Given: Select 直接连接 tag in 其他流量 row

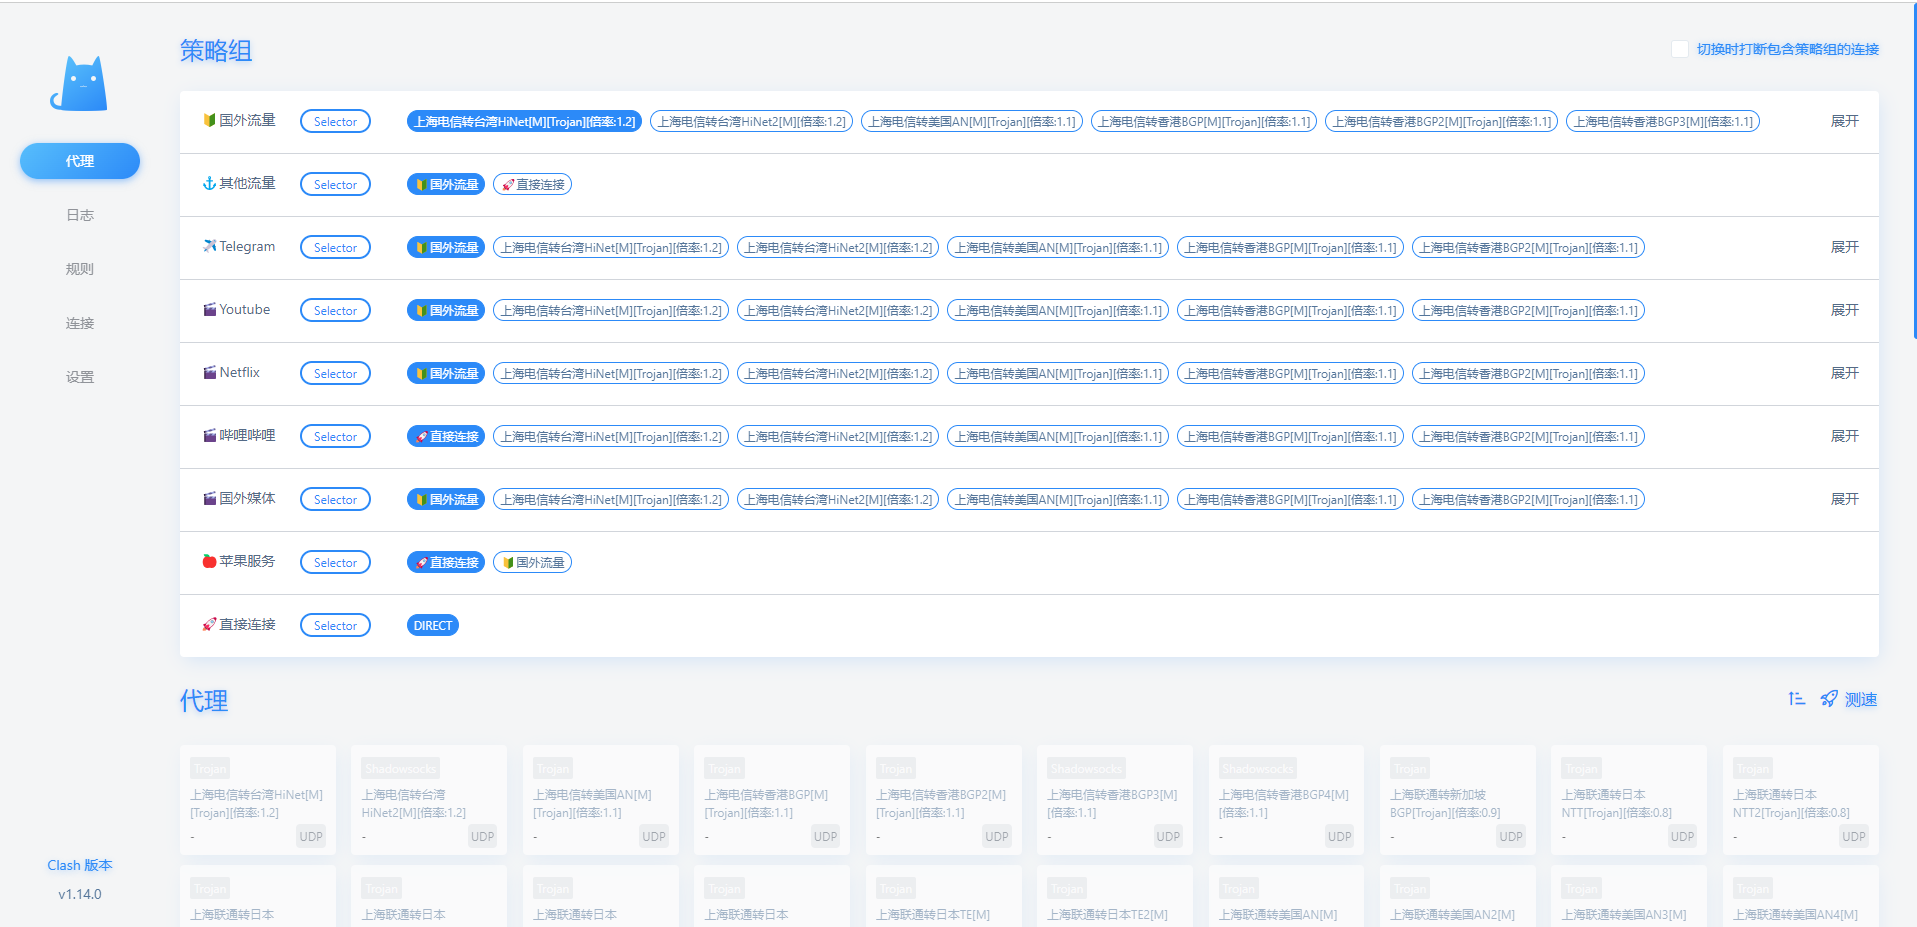Looking at the screenshot, I should coord(532,184).
